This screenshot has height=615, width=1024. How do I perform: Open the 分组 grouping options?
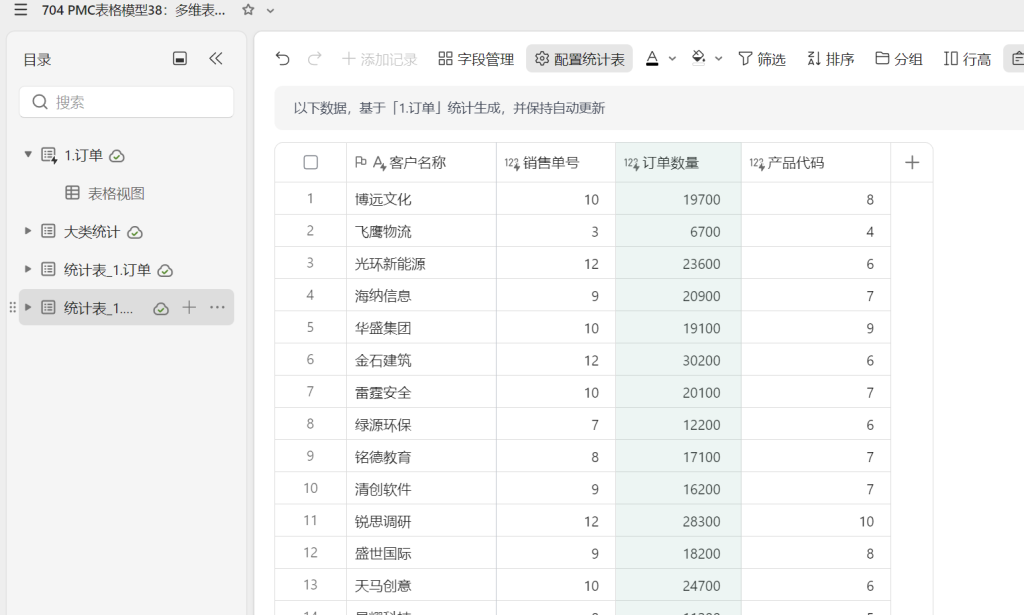point(899,59)
